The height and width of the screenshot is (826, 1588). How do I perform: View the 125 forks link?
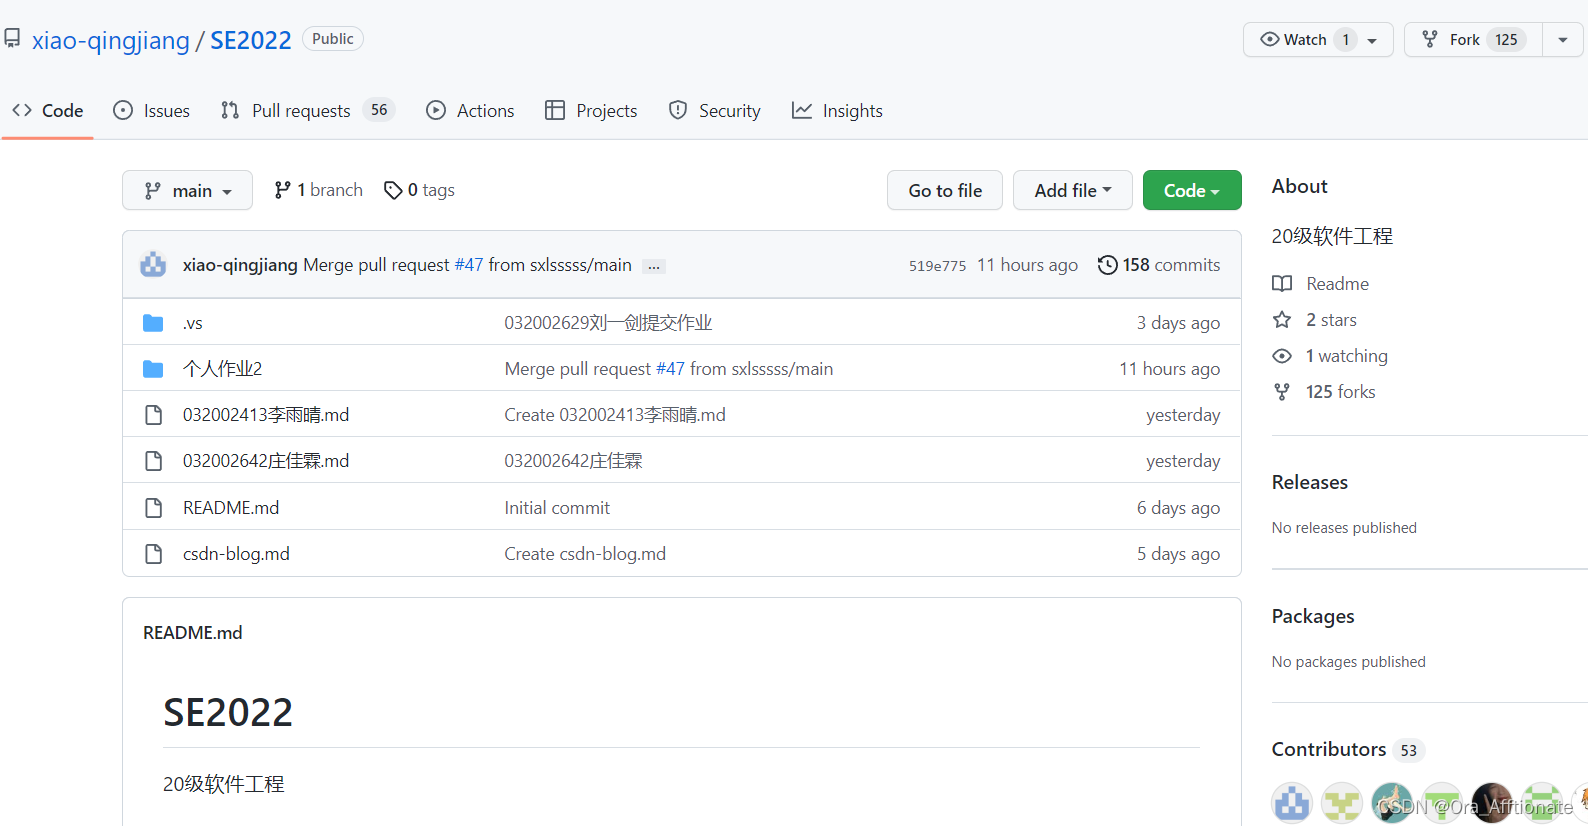click(x=1340, y=392)
